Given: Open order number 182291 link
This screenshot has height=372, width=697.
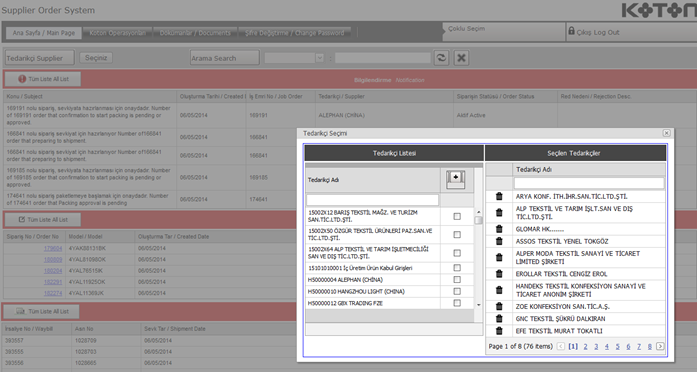Looking at the screenshot, I should point(53,282).
